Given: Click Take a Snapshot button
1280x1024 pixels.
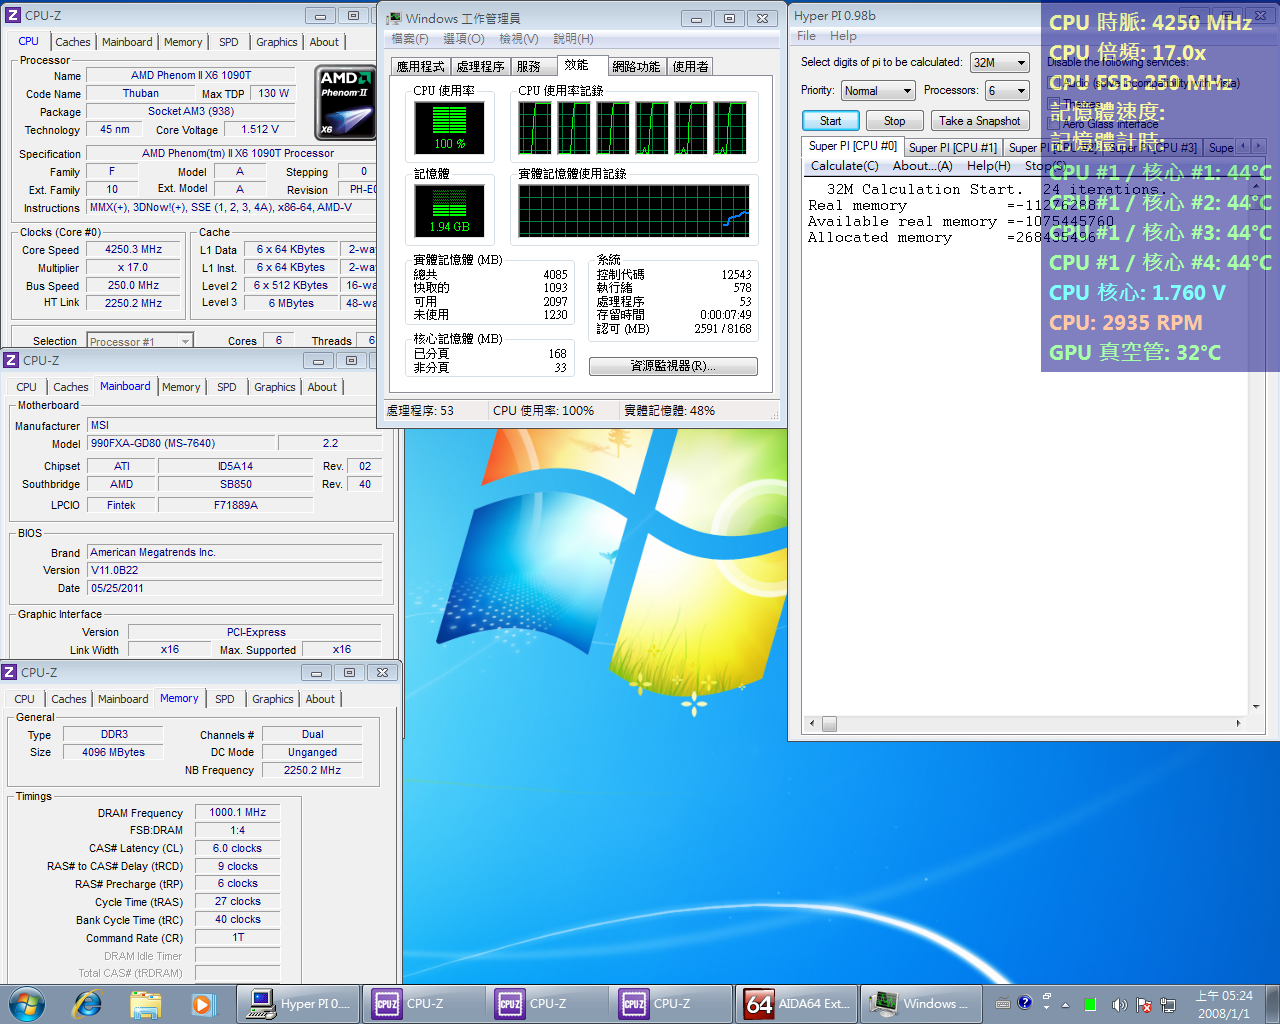Looking at the screenshot, I should [x=979, y=121].
